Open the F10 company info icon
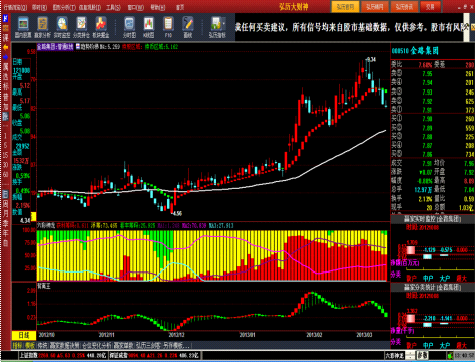 pyautogui.click(x=168, y=27)
